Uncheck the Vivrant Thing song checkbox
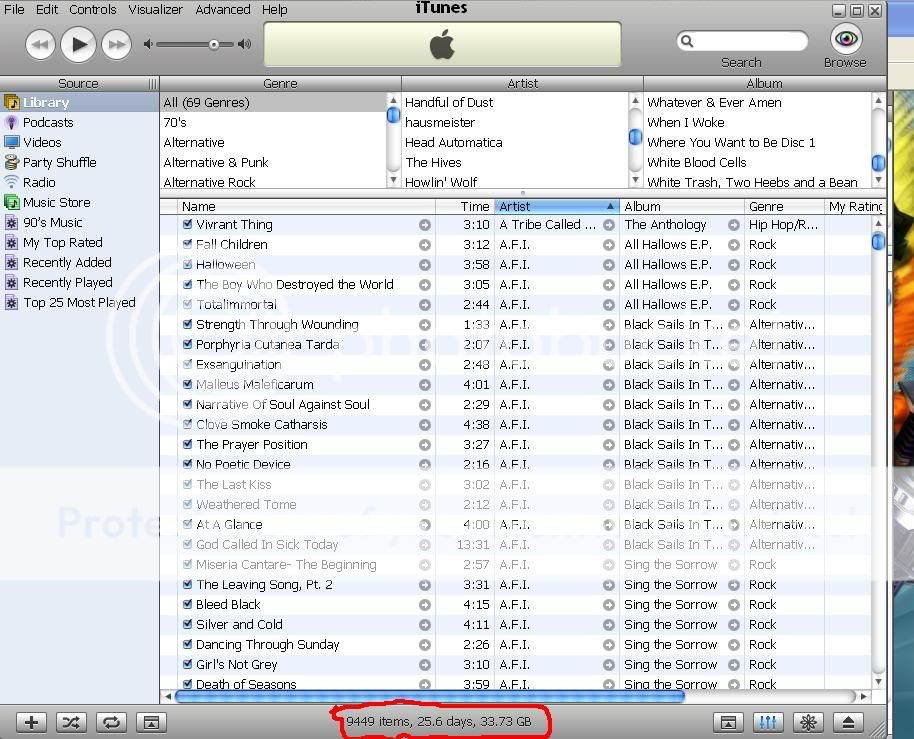Image resolution: width=914 pixels, height=739 pixels. coord(187,225)
